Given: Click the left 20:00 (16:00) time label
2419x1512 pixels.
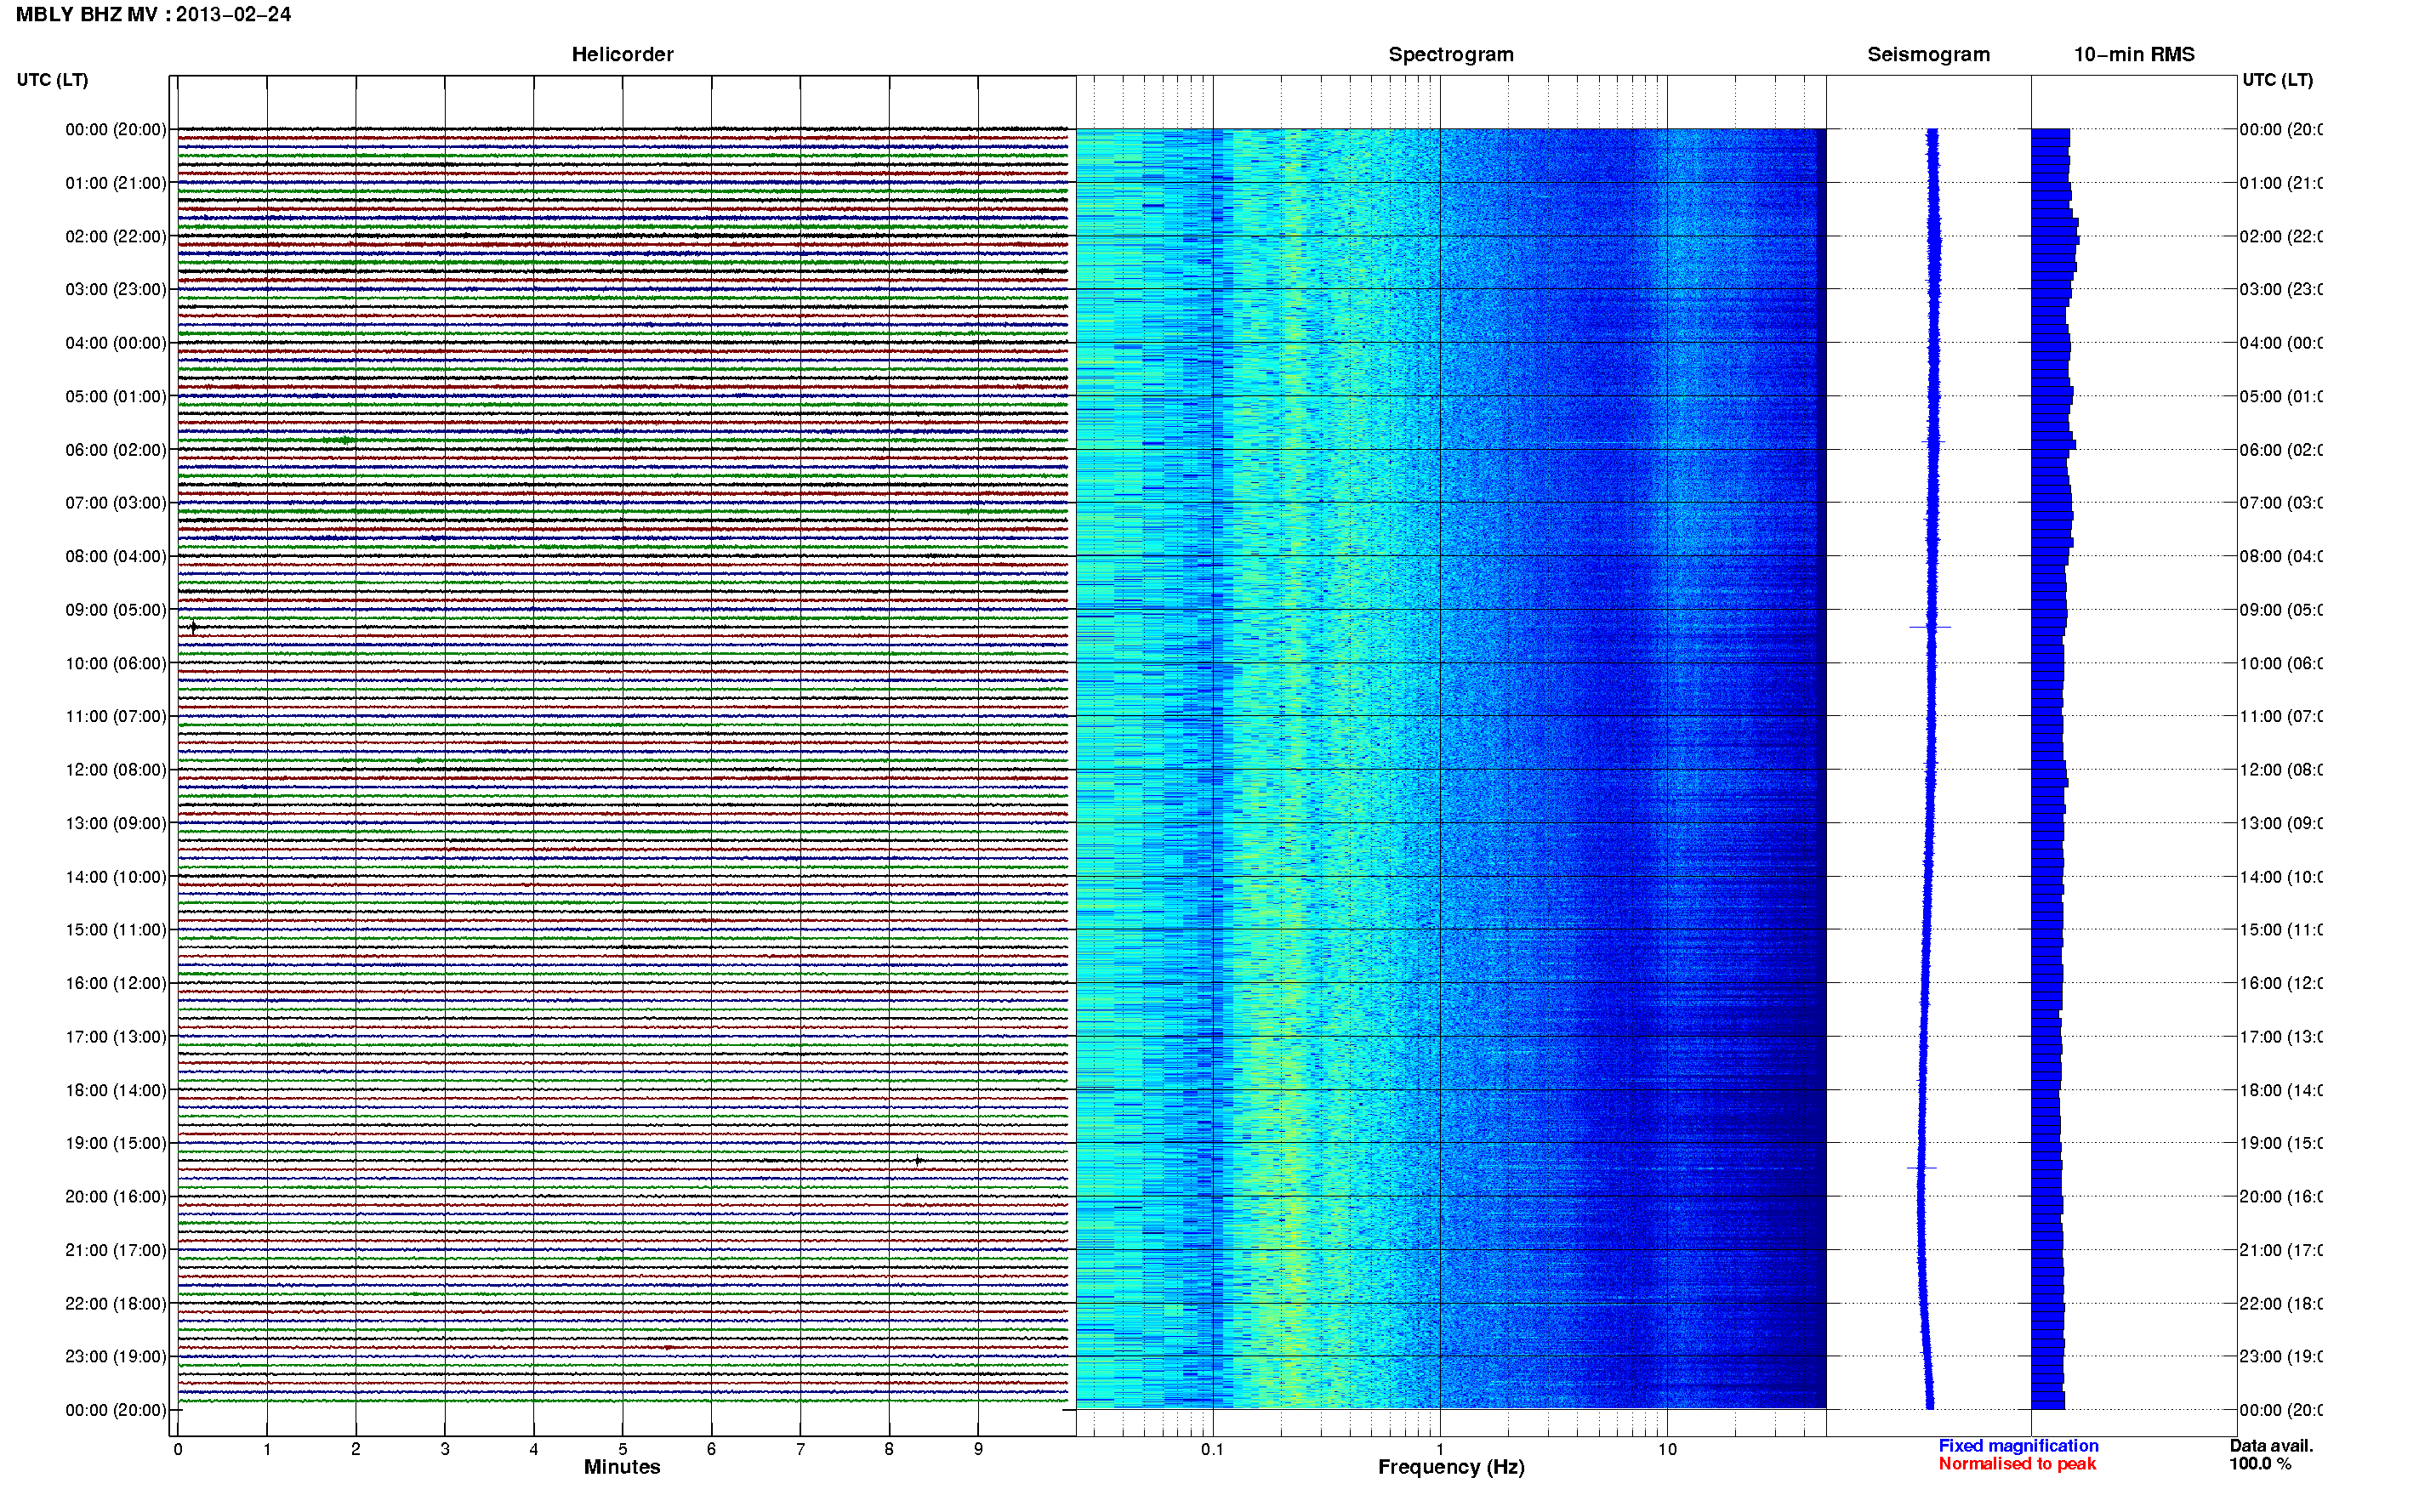Looking at the screenshot, I should coord(116,1196).
